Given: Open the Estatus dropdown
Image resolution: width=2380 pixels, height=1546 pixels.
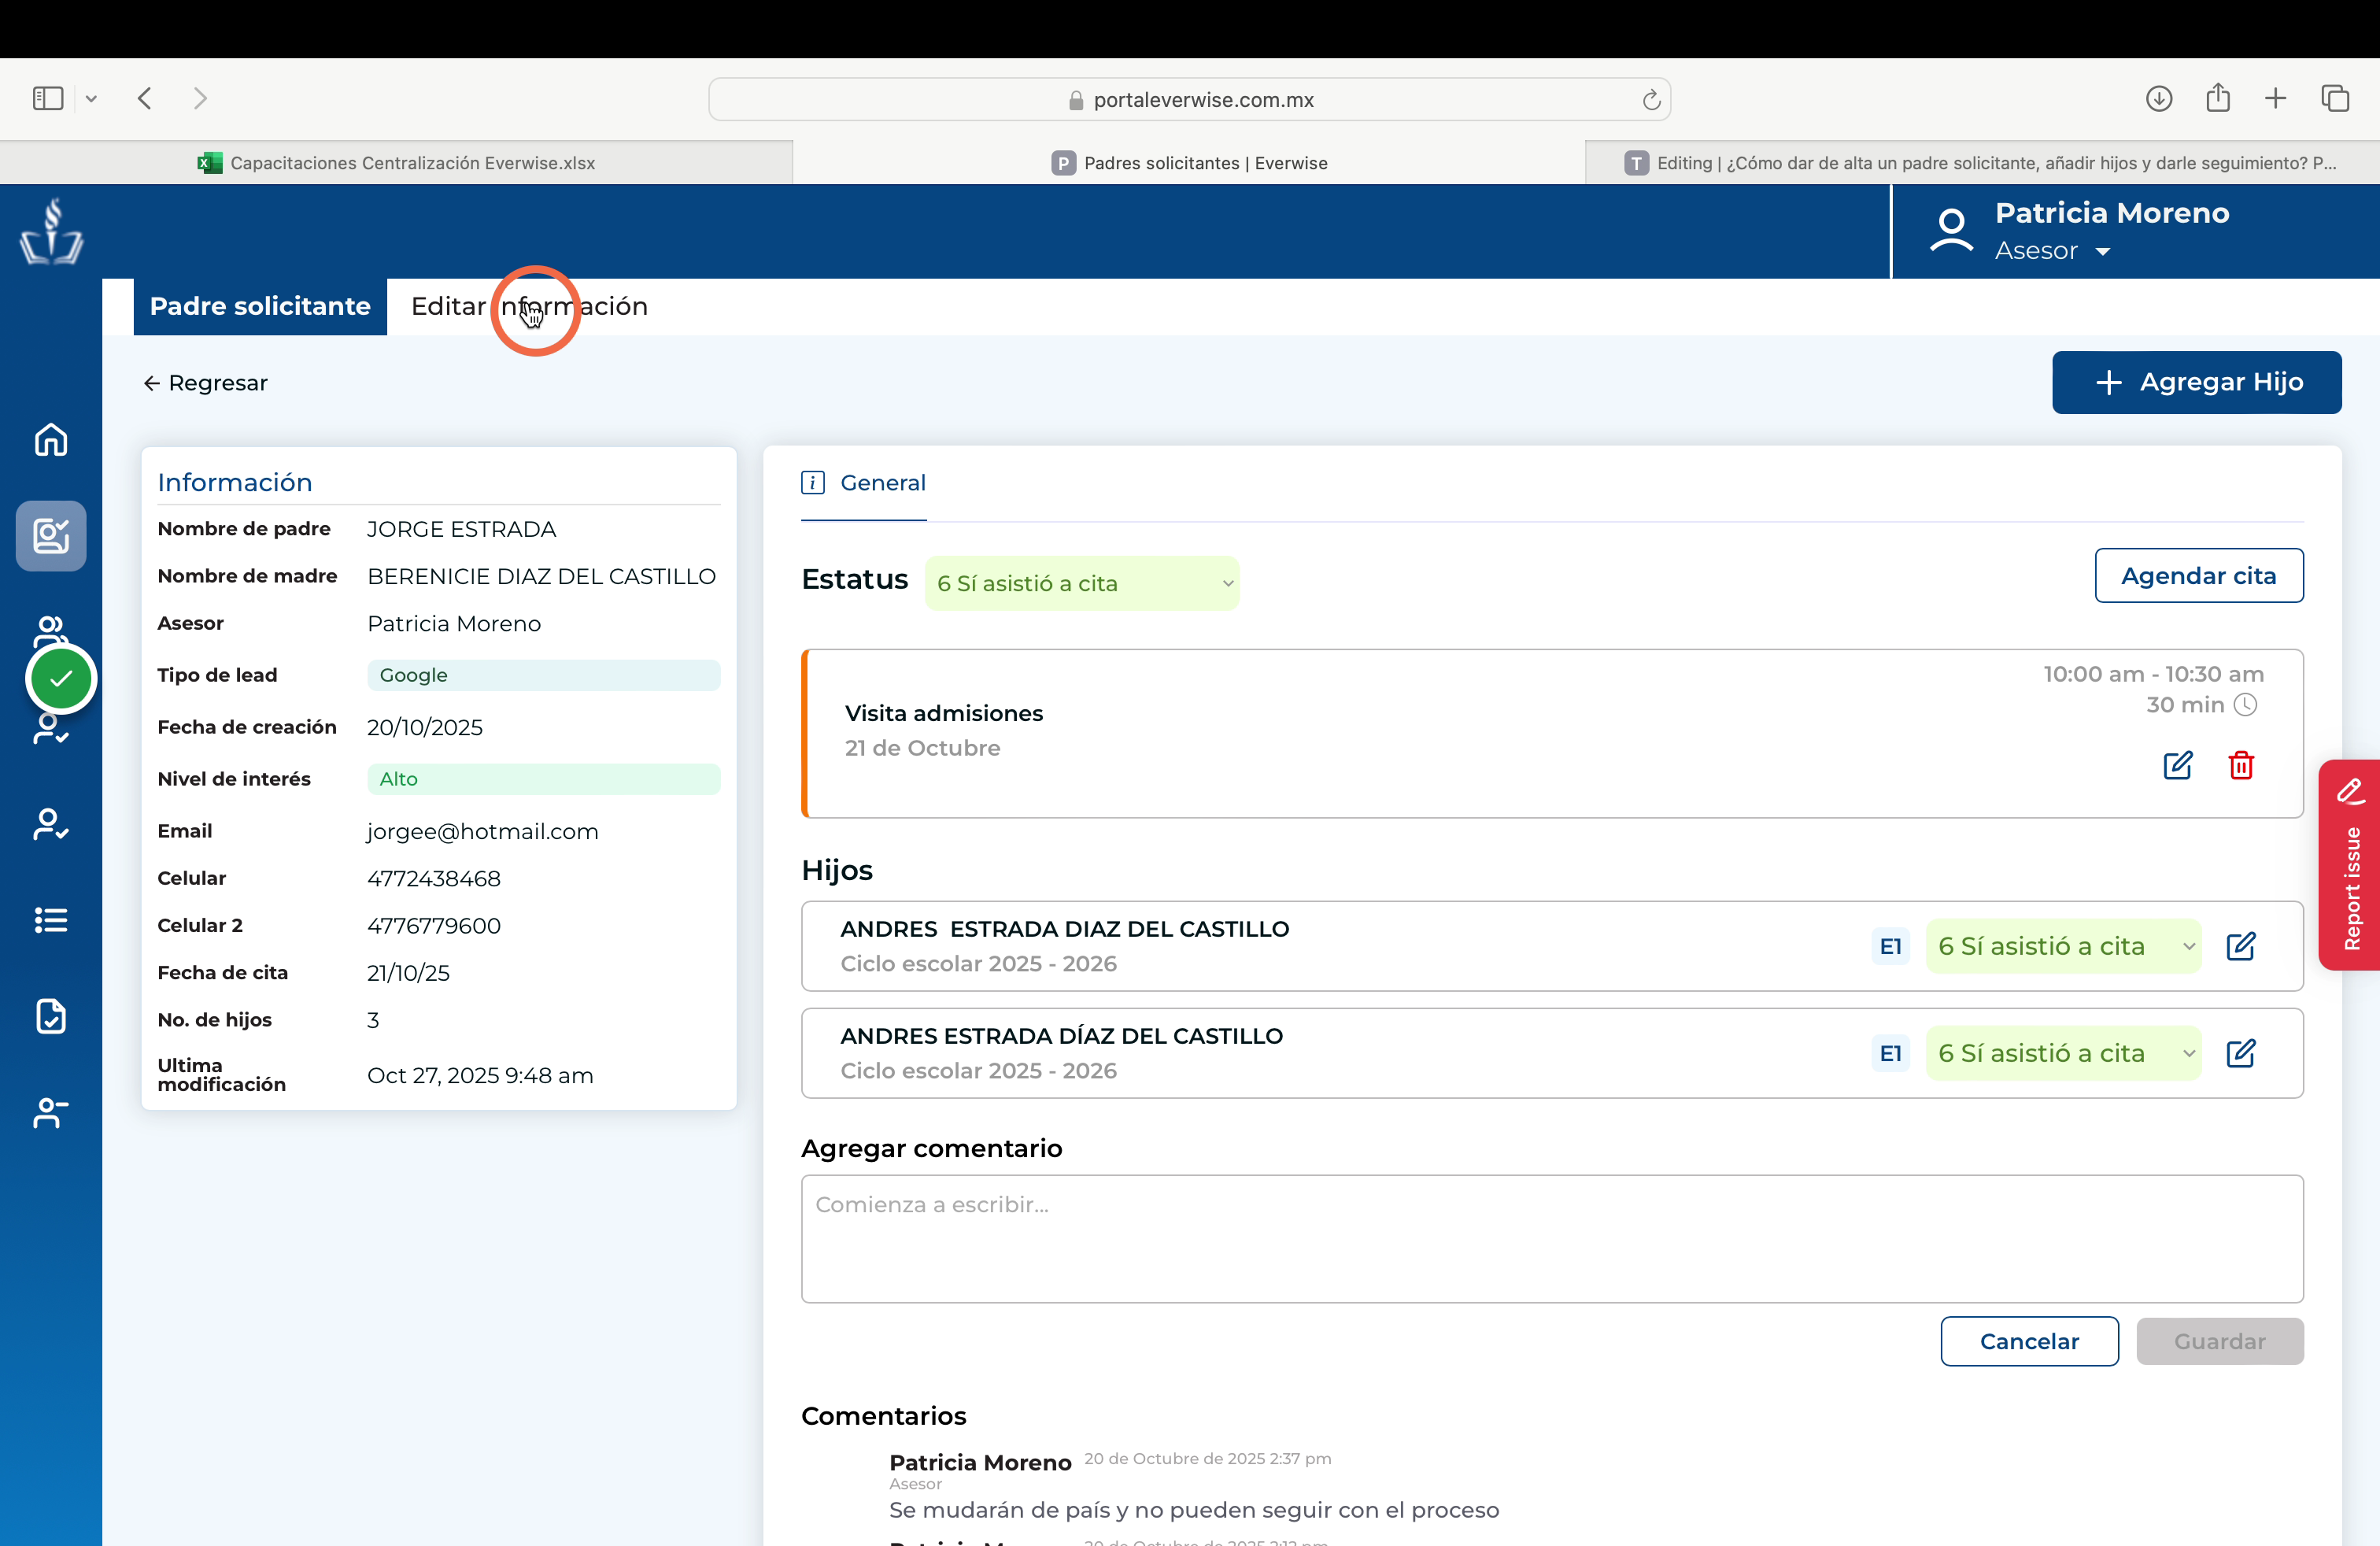Looking at the screenshot, I should 1082,583.
